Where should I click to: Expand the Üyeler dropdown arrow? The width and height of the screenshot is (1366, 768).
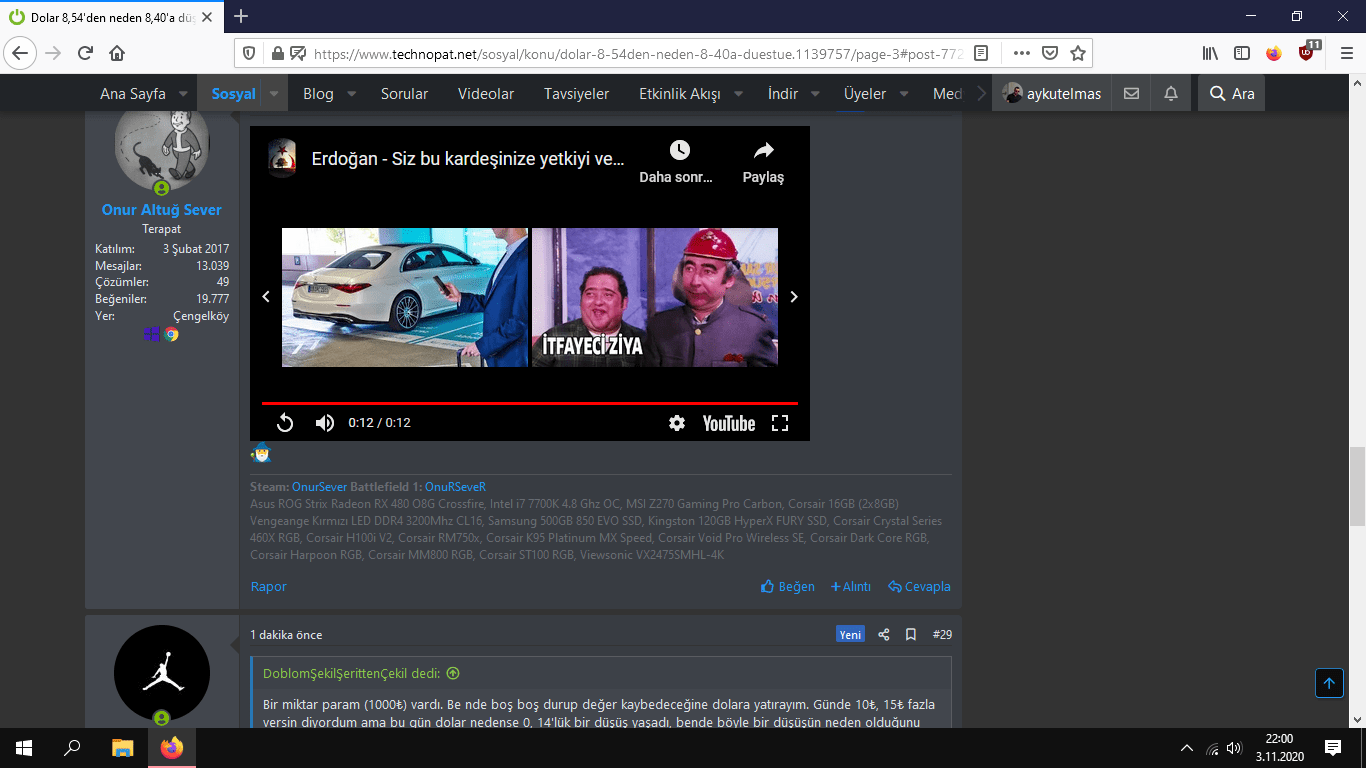[903, 93]
